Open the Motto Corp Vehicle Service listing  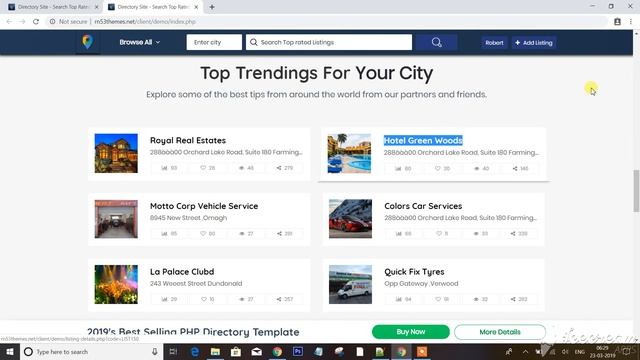(x=204, y=206)
